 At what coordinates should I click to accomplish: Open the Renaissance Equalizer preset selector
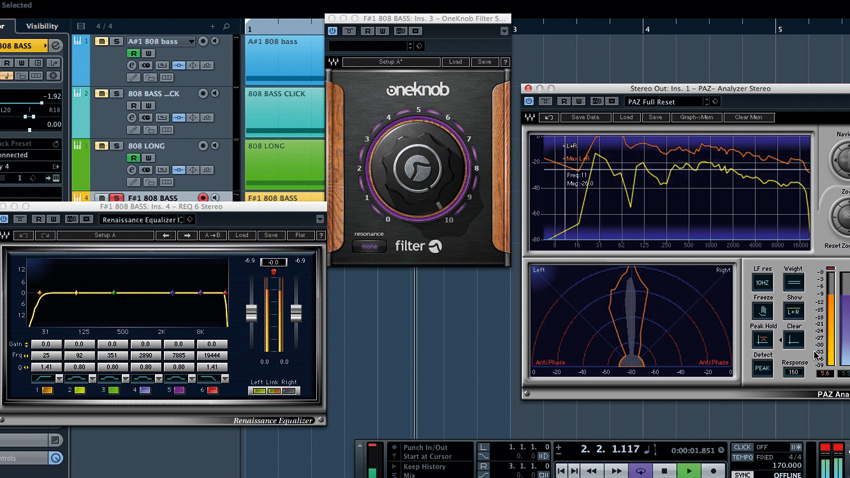coord(141,219)
